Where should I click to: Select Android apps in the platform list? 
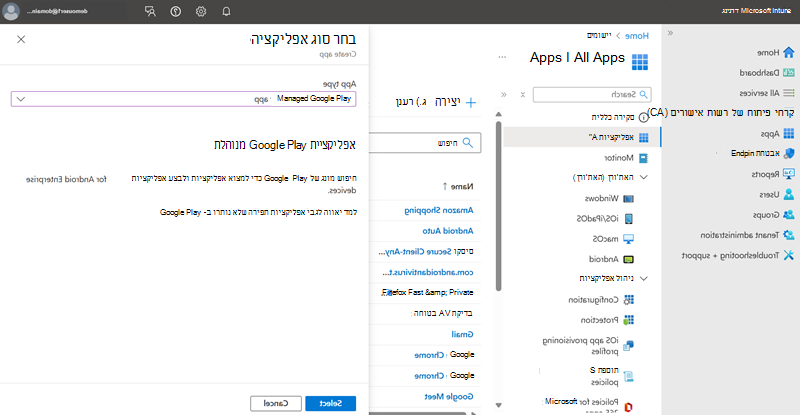pyautogui.click(x=611, y=259)
